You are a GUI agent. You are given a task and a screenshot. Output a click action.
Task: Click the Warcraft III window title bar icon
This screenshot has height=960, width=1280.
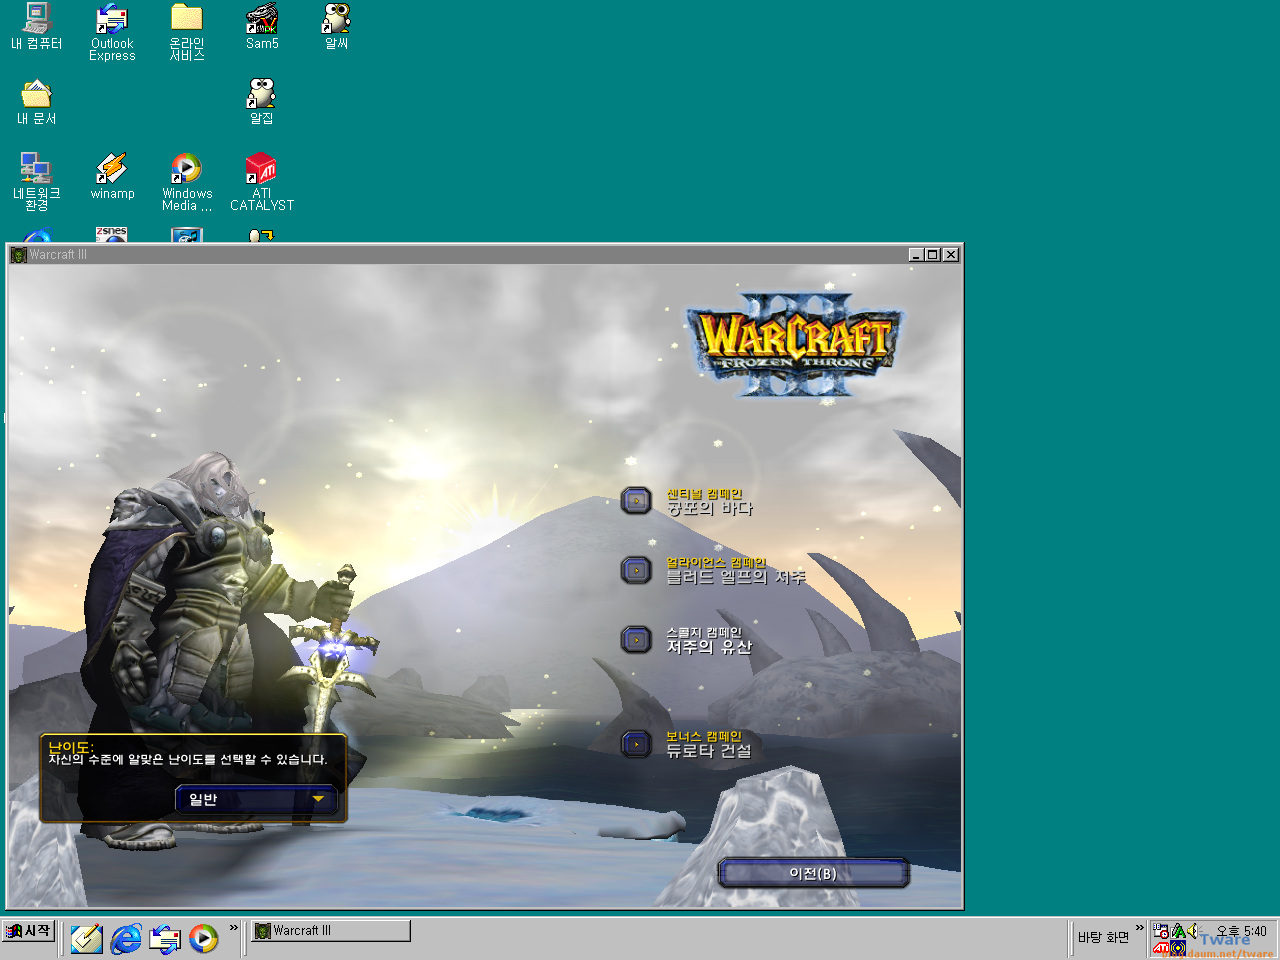click(18, 255)
